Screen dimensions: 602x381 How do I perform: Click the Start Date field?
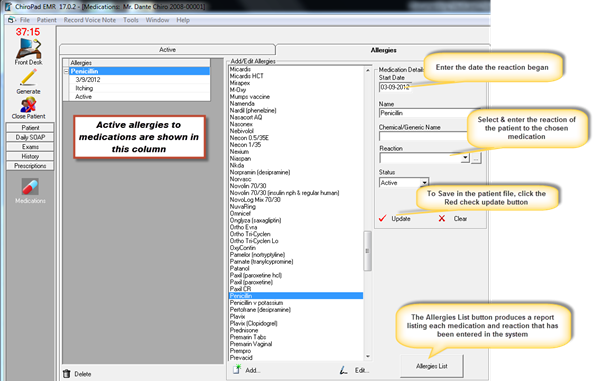click(x=395, y=87)
